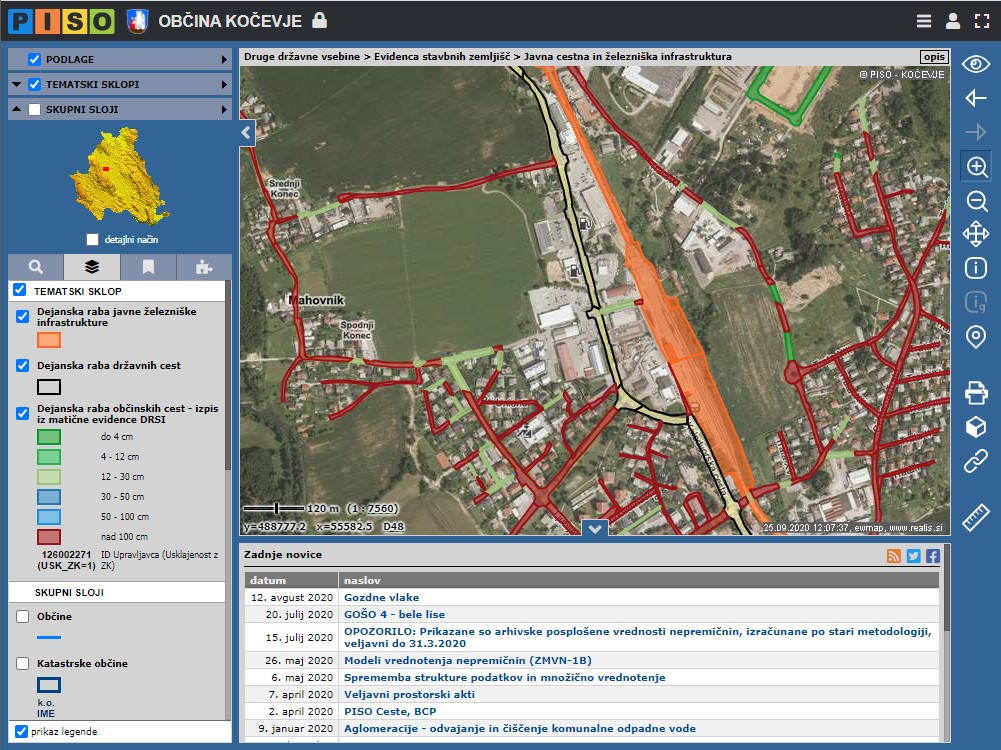1001x750 pixels.
Task: Open the RSS feed for news
Action: tap(894, 556)
